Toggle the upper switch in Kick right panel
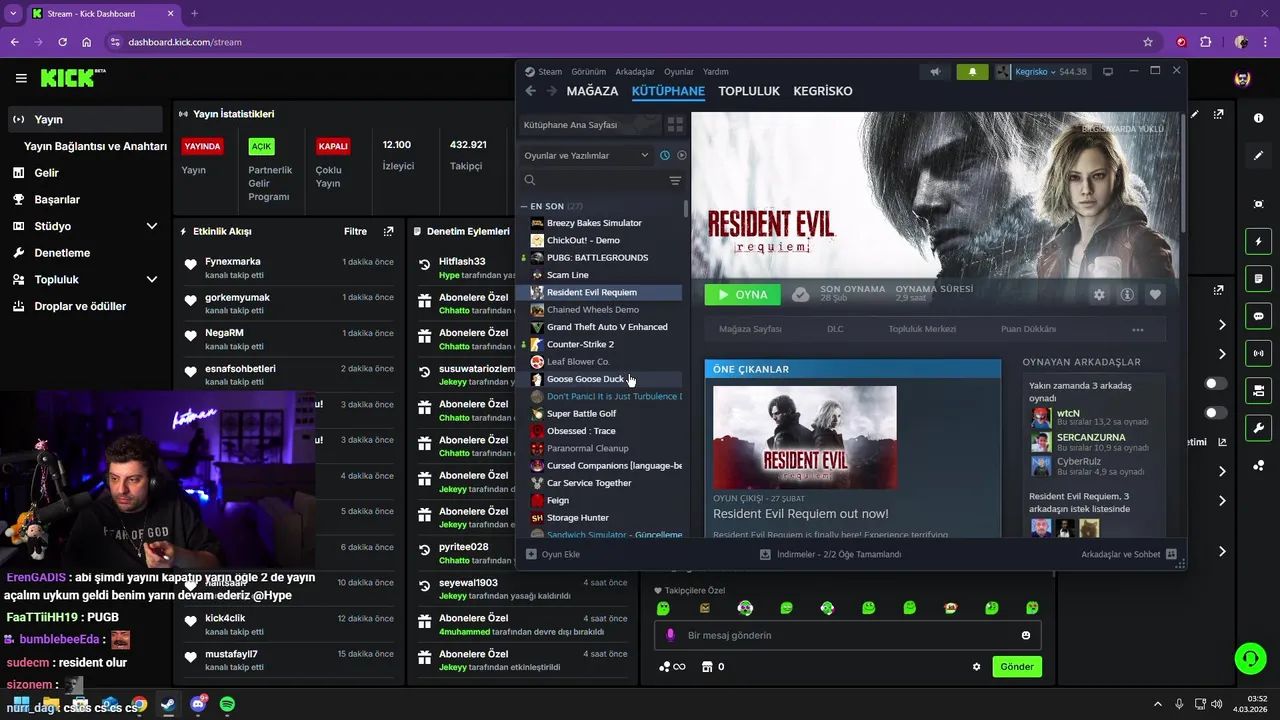Image resolution: width=1280 pixels, height=720 pixels. tap(1216, 383)
